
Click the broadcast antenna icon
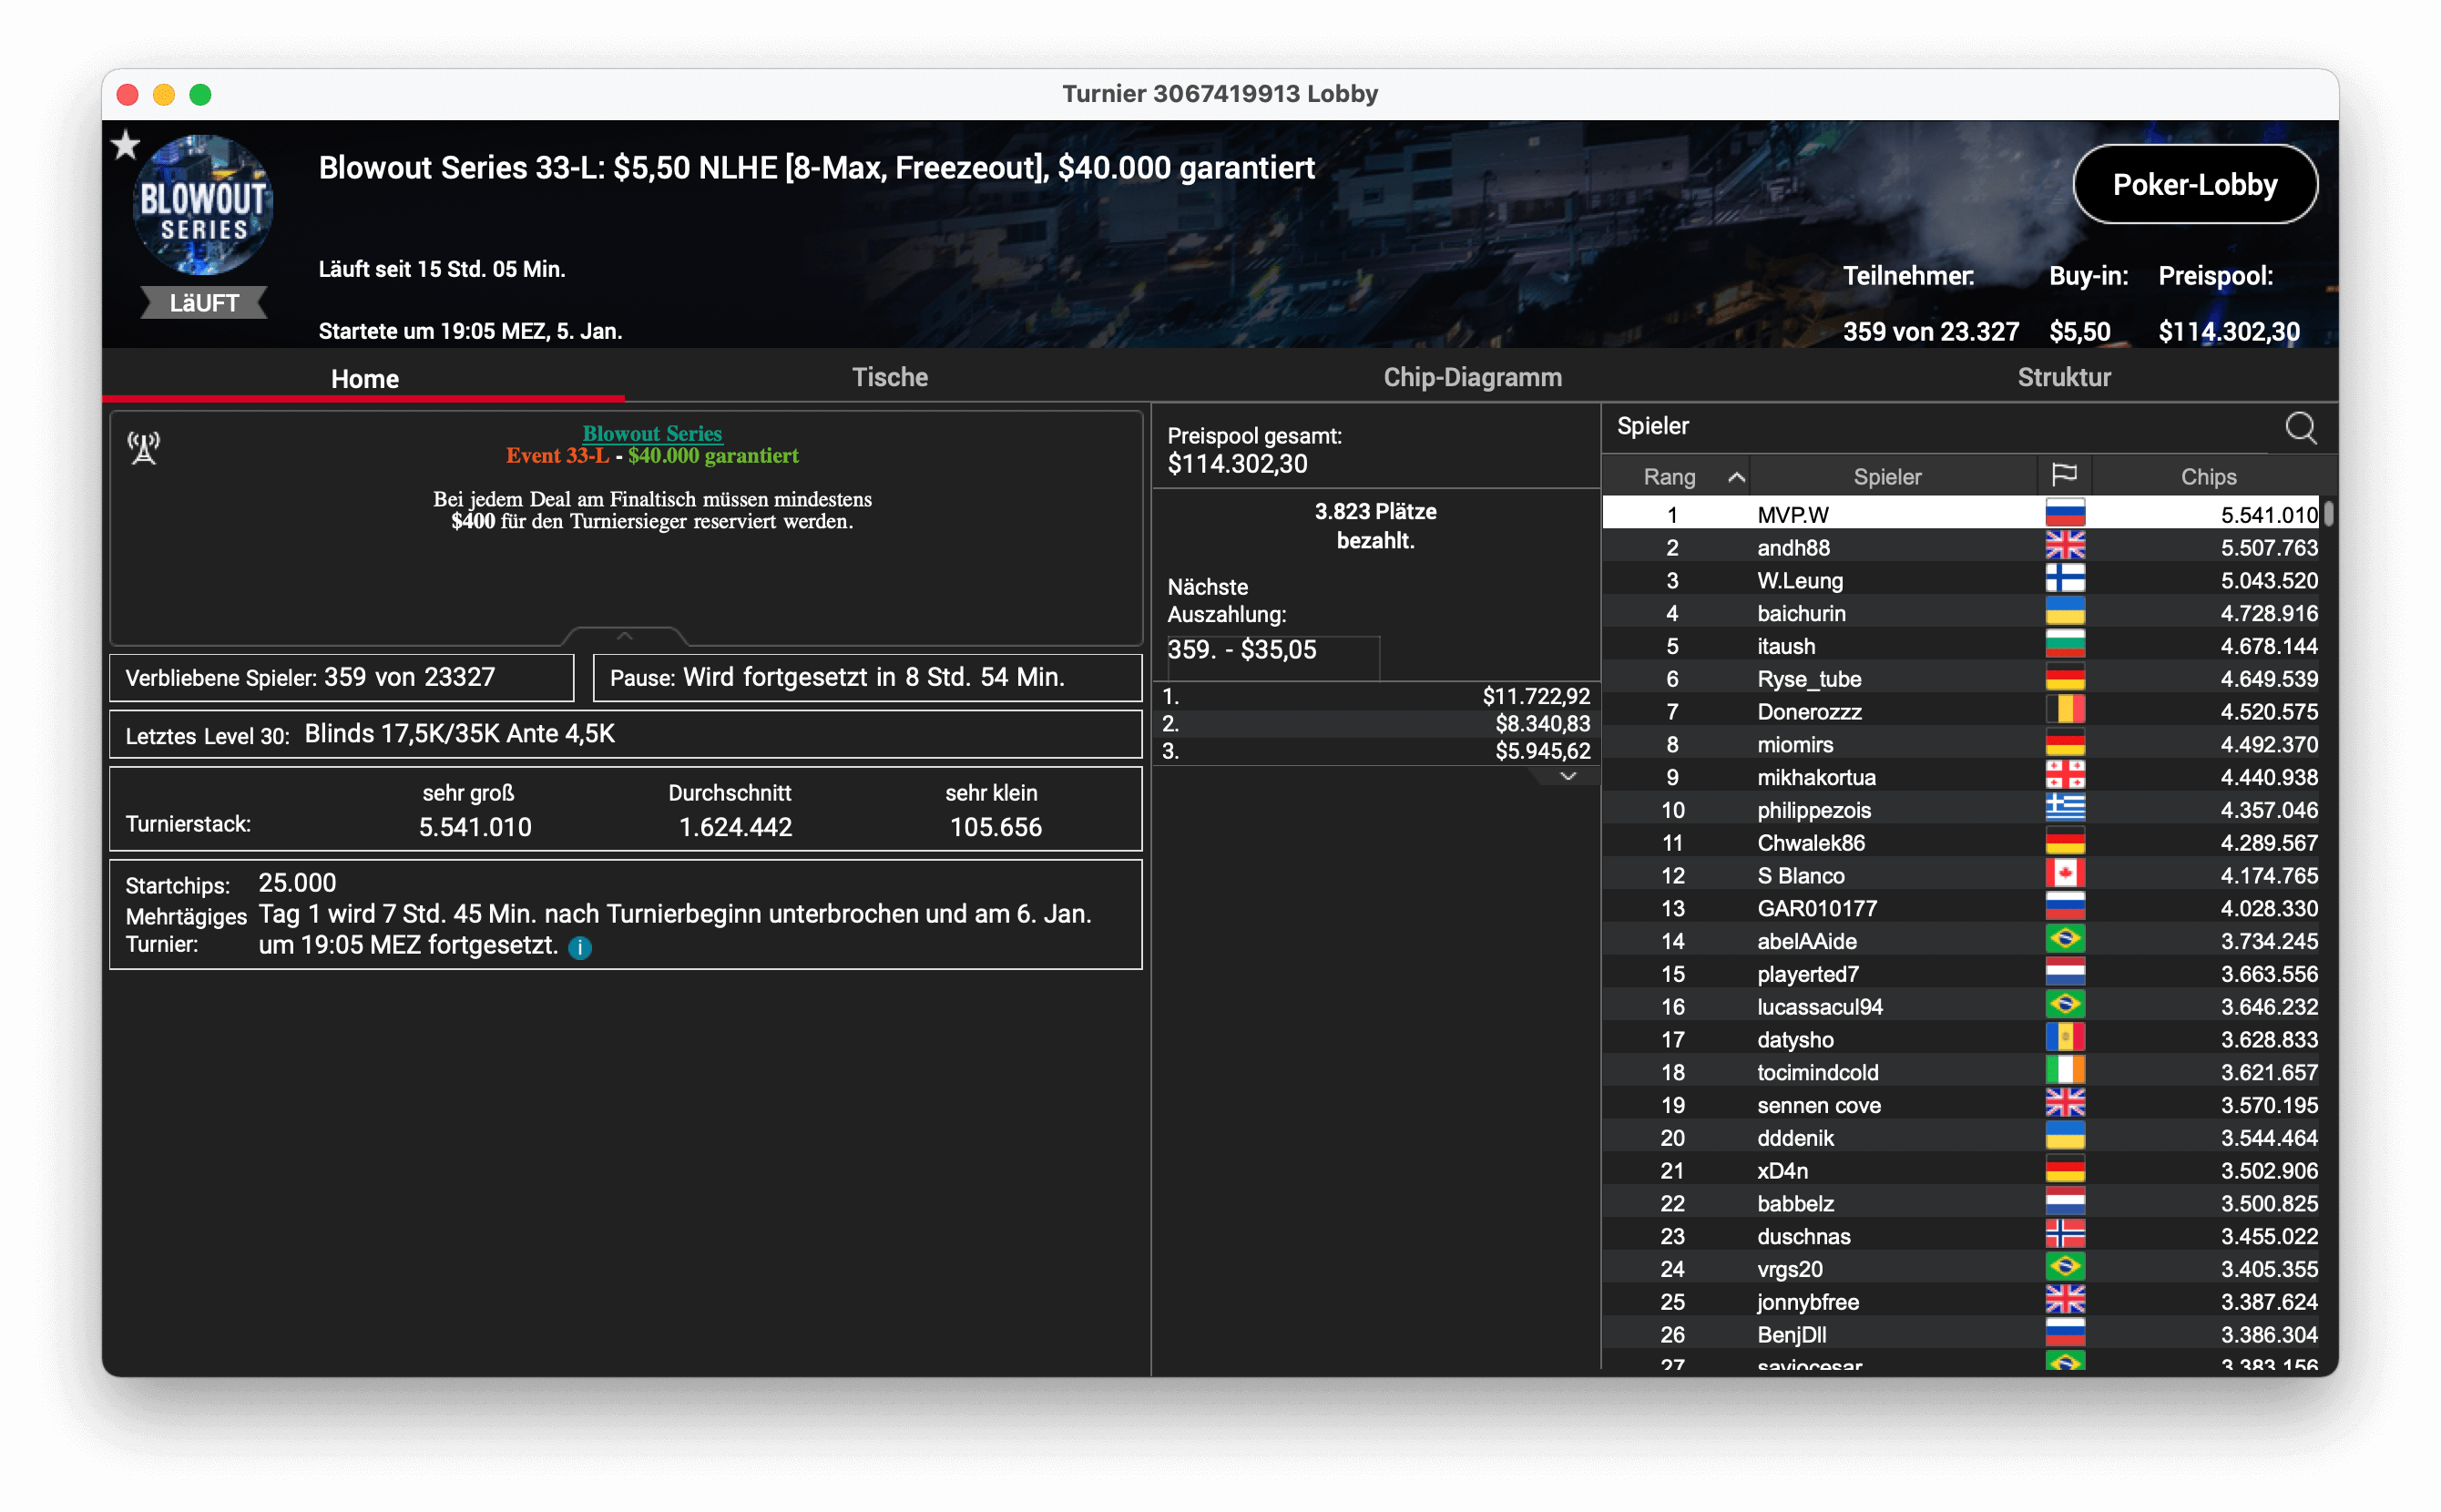[x=144, y=448]
